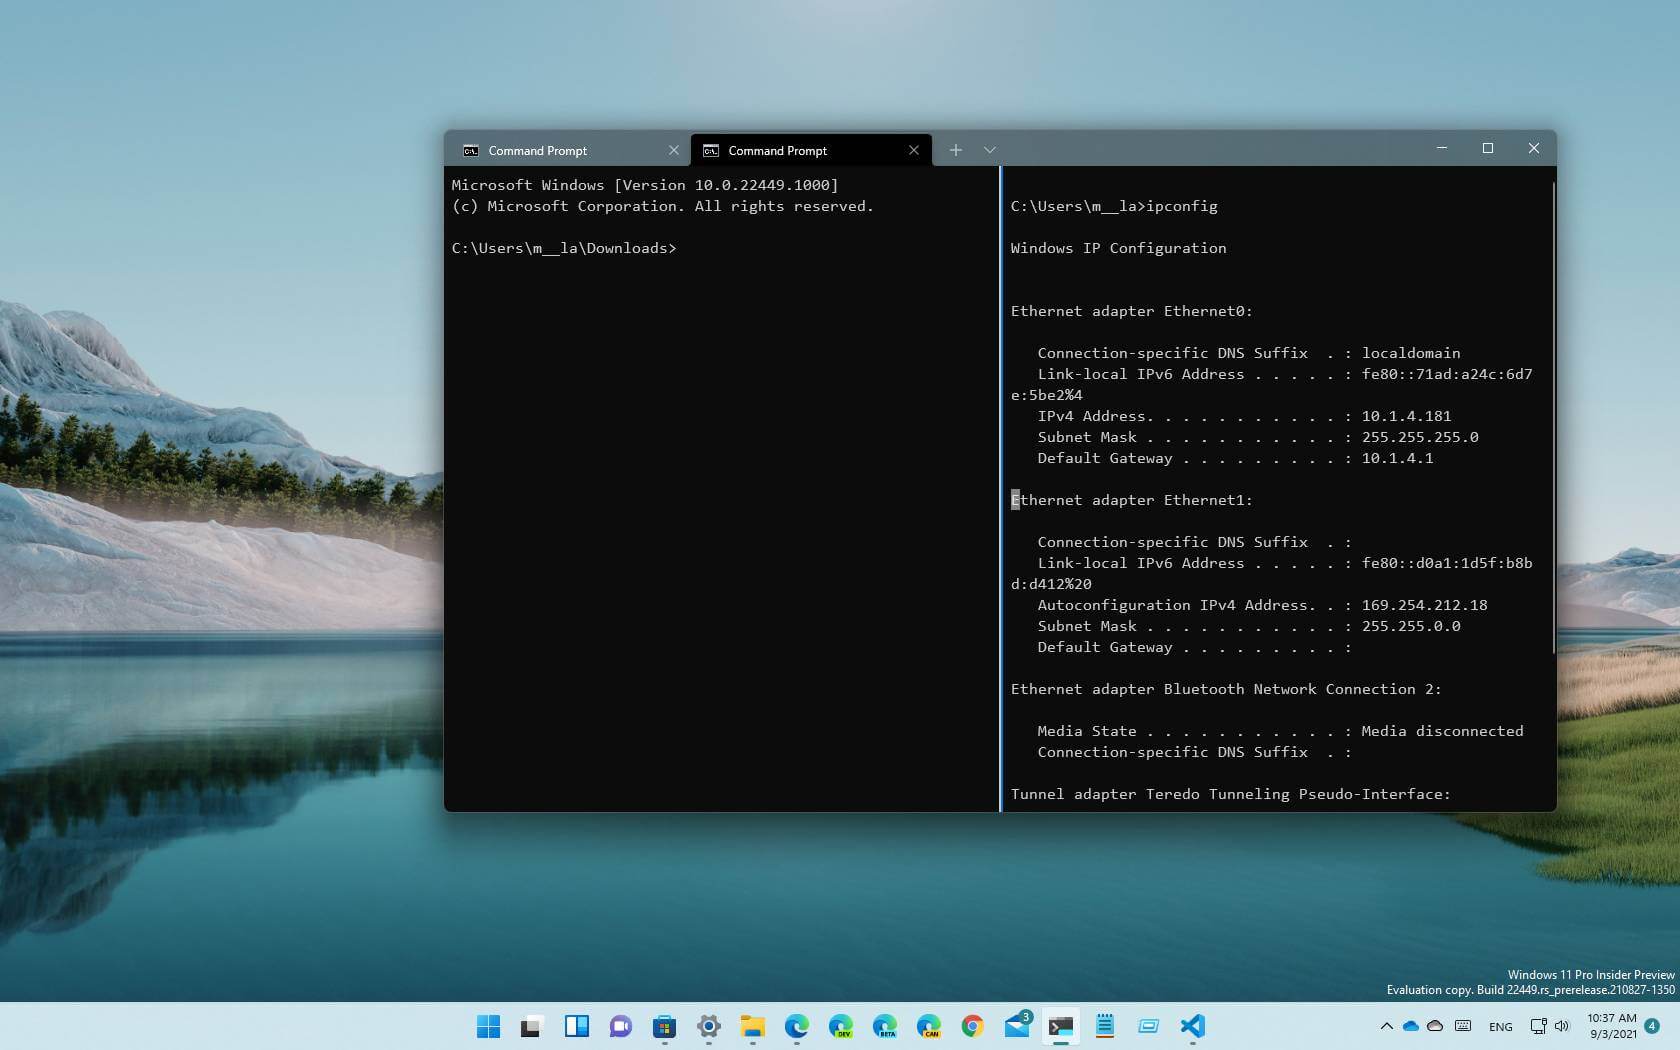1680x1050 pixels.
Task: Open Visual Studio Code from the taskbar
Action: point(1191,1026)
